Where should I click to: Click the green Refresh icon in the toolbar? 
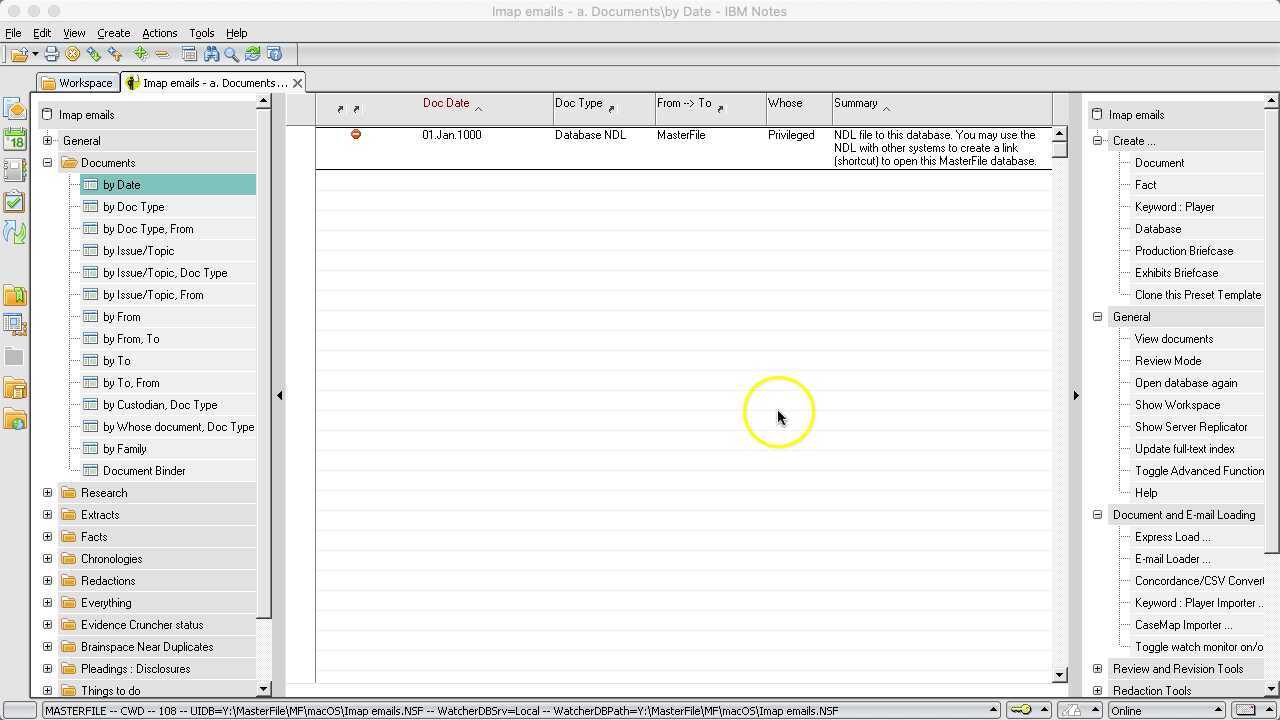[253, 54]
